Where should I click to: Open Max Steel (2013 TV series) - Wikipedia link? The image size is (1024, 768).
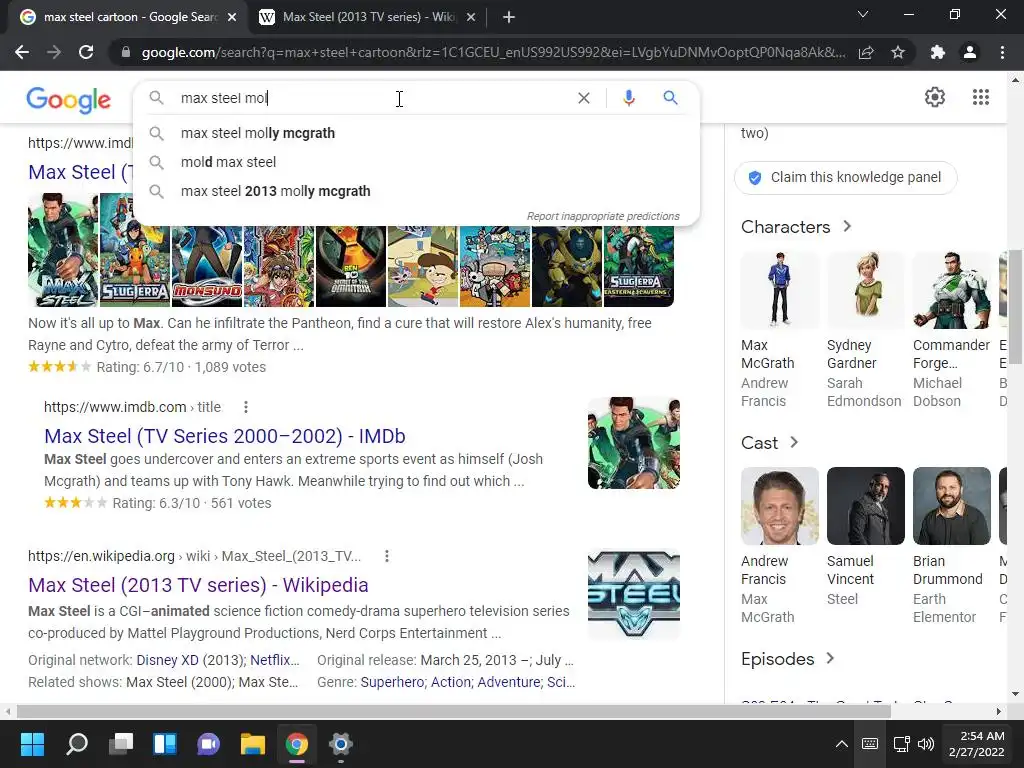[x=198, y=585]
